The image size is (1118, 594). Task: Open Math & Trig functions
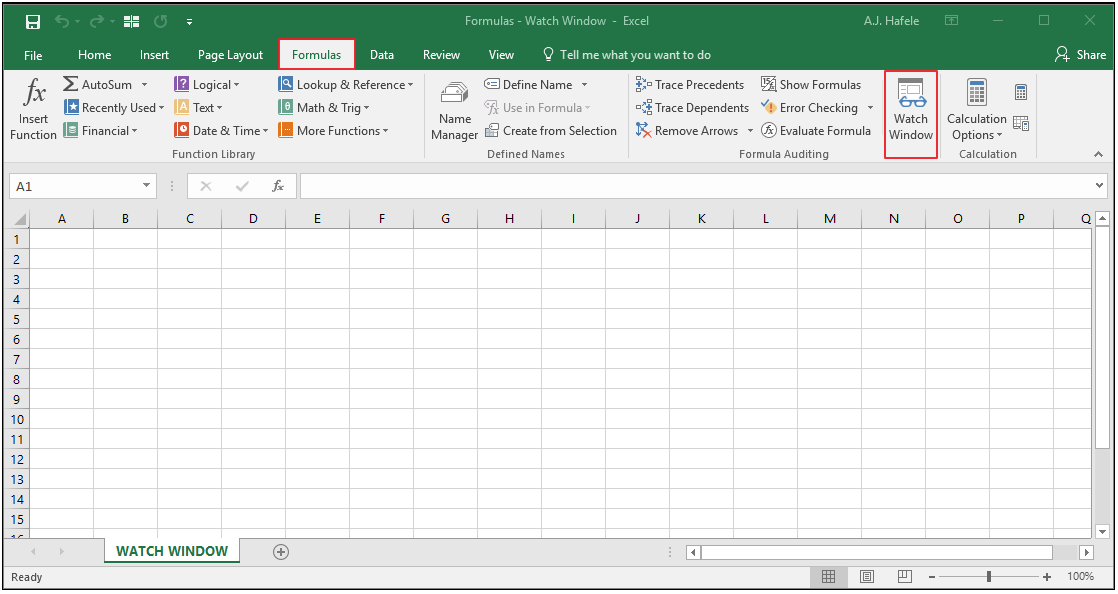pos(324,108)
